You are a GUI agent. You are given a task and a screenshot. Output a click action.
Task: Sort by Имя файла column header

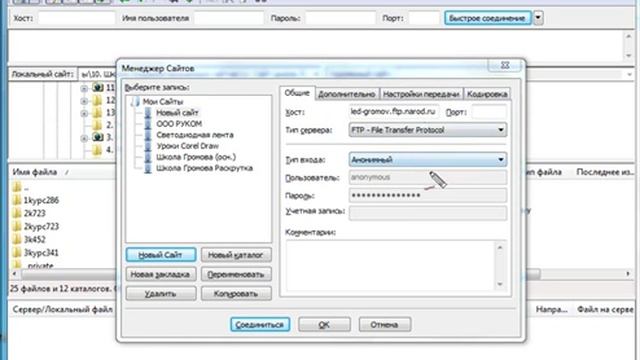click(35, 172)
